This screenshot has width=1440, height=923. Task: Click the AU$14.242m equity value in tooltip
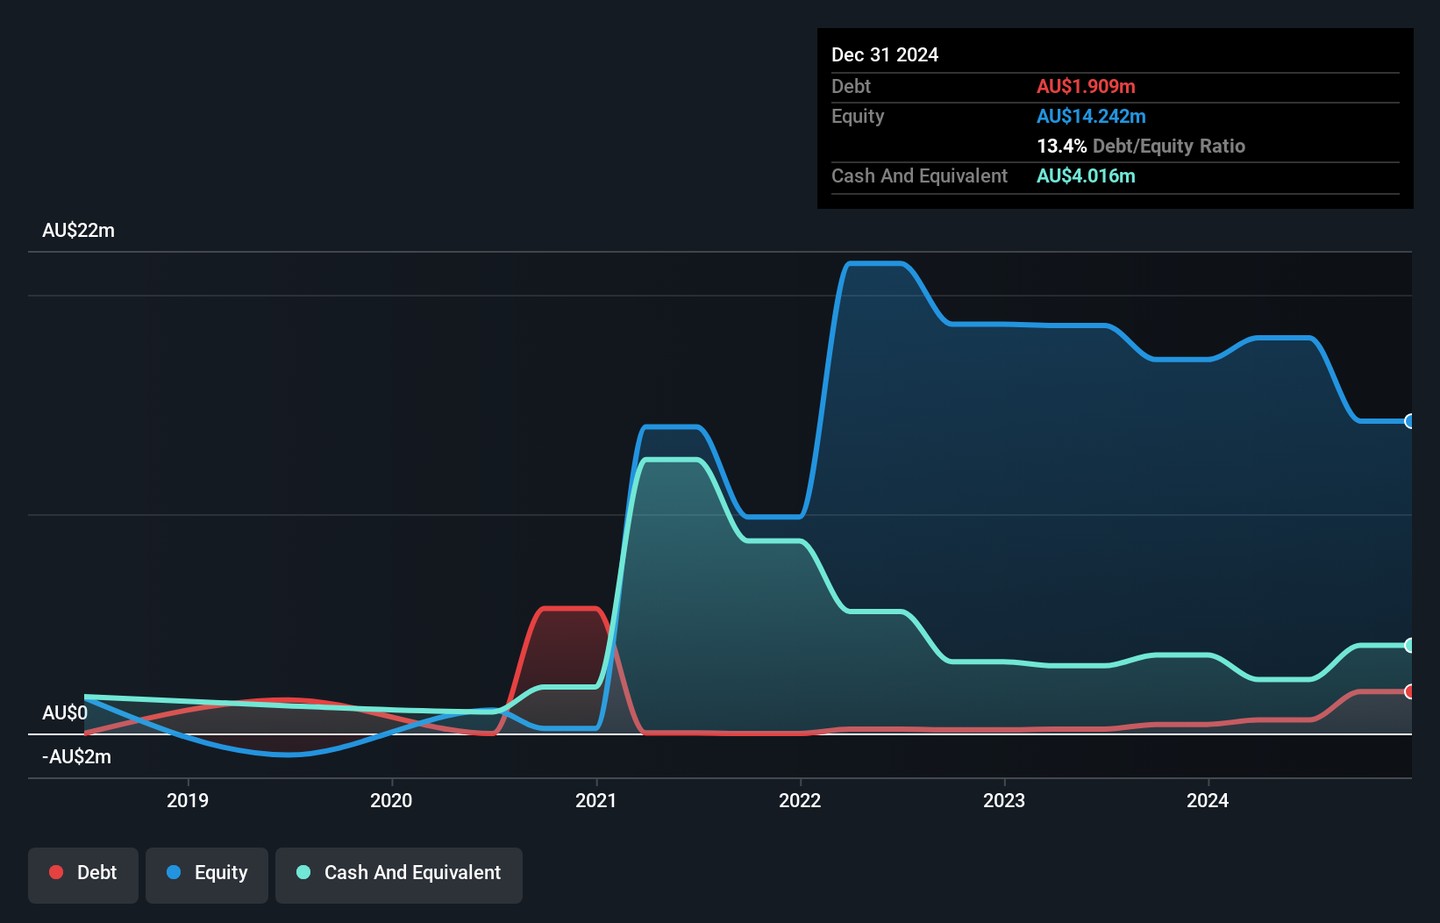point(1091,116)
